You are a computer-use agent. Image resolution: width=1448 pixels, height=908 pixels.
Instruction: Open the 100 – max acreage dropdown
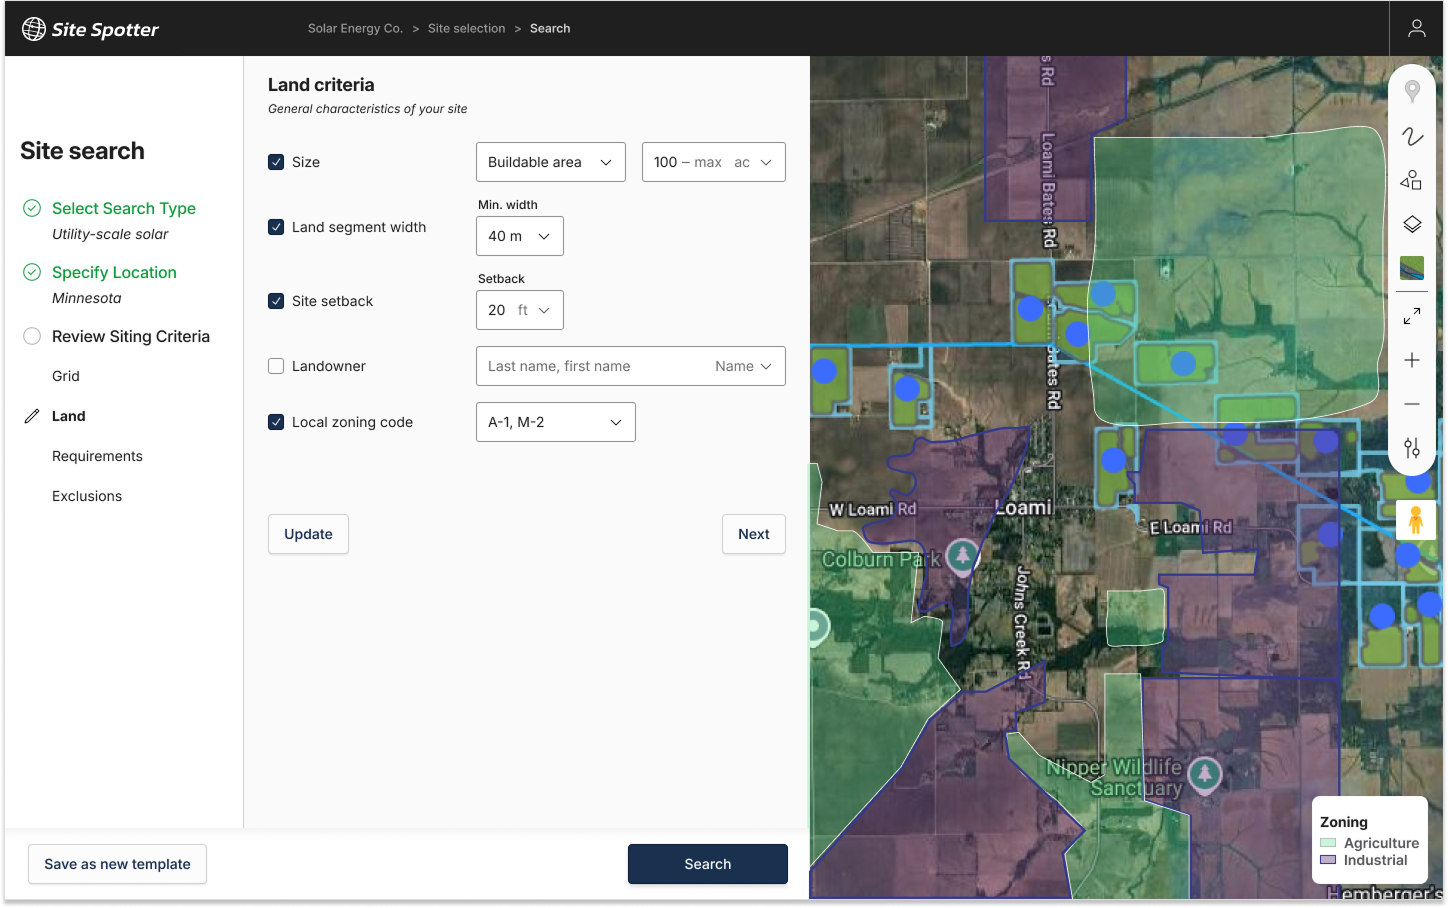click(x=713, y=162)
